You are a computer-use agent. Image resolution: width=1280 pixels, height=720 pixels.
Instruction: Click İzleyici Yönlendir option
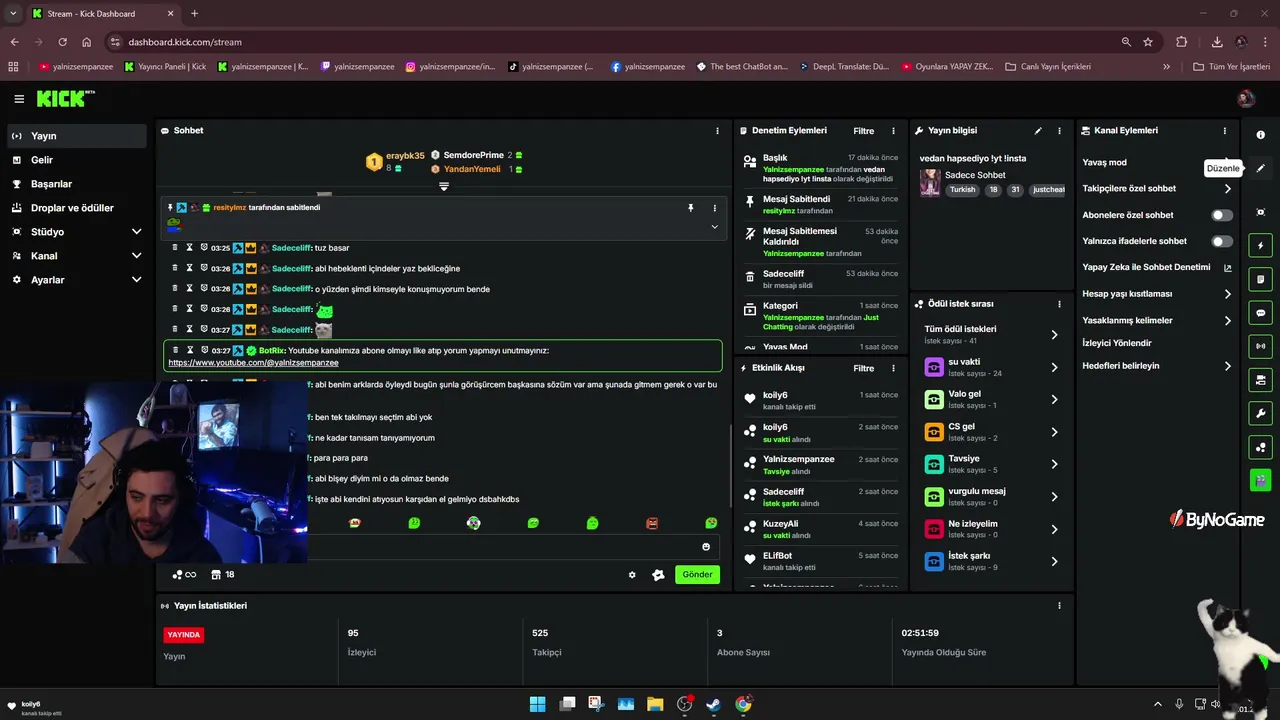1116,343
